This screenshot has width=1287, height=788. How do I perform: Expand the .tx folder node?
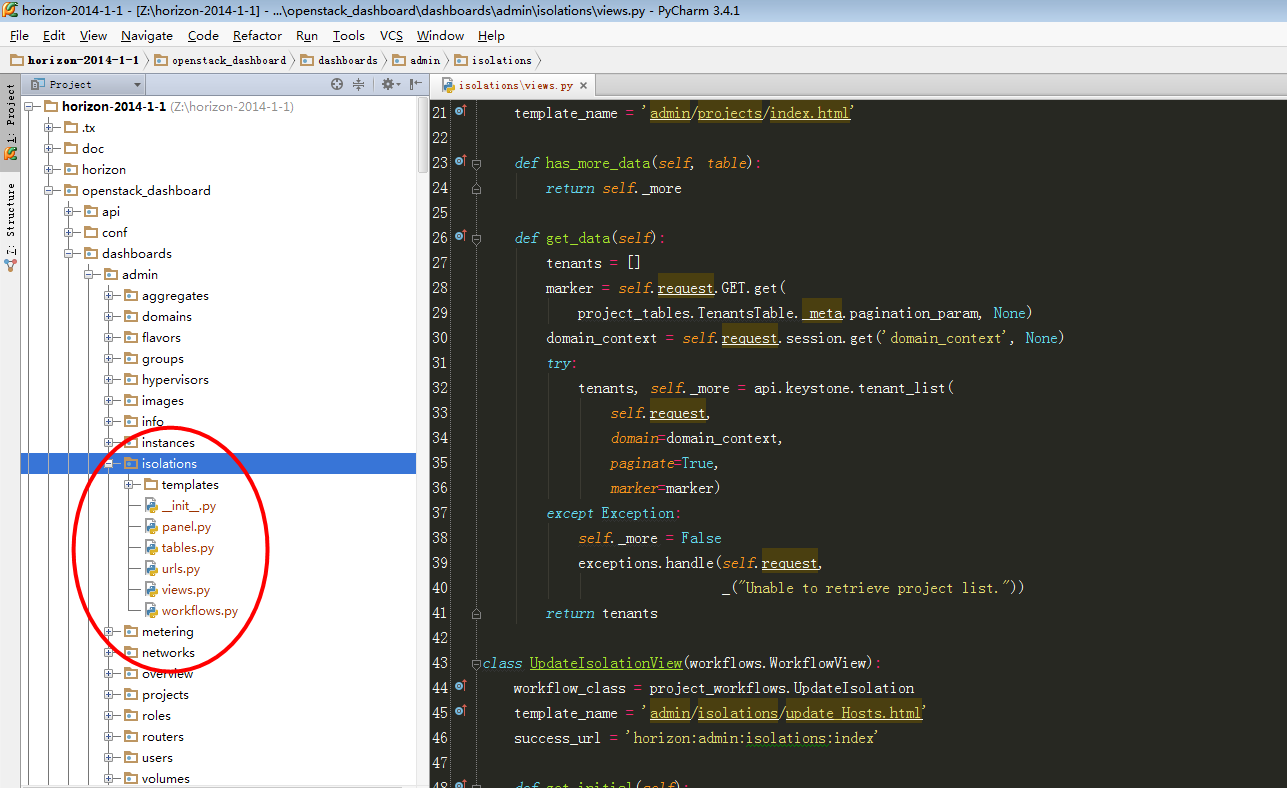[x=50, y=127]
